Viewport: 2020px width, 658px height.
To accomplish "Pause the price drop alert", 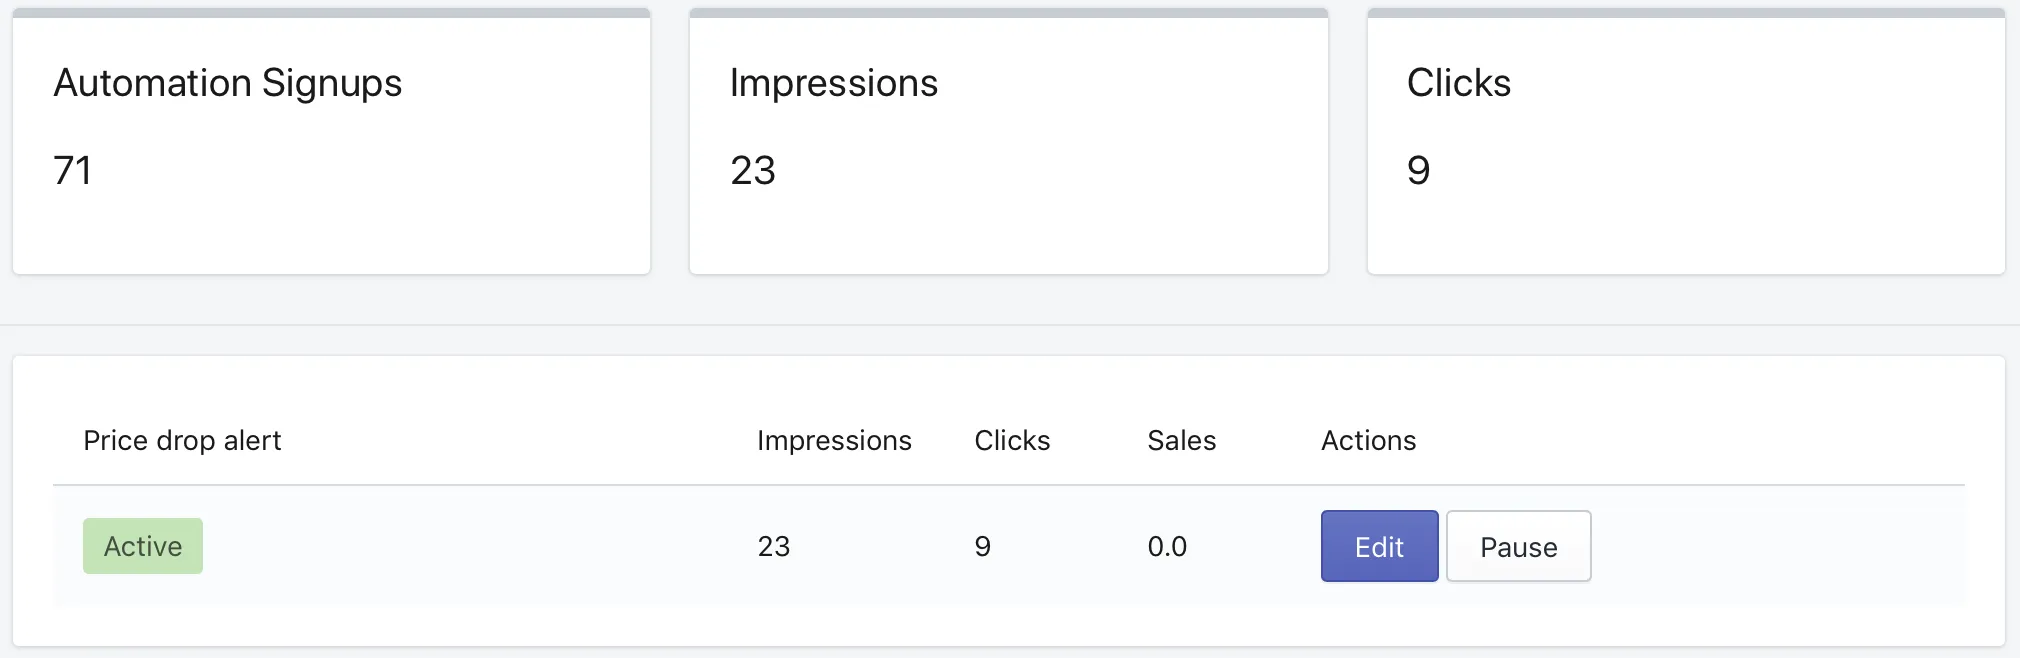I will [x=1518, y=546].
